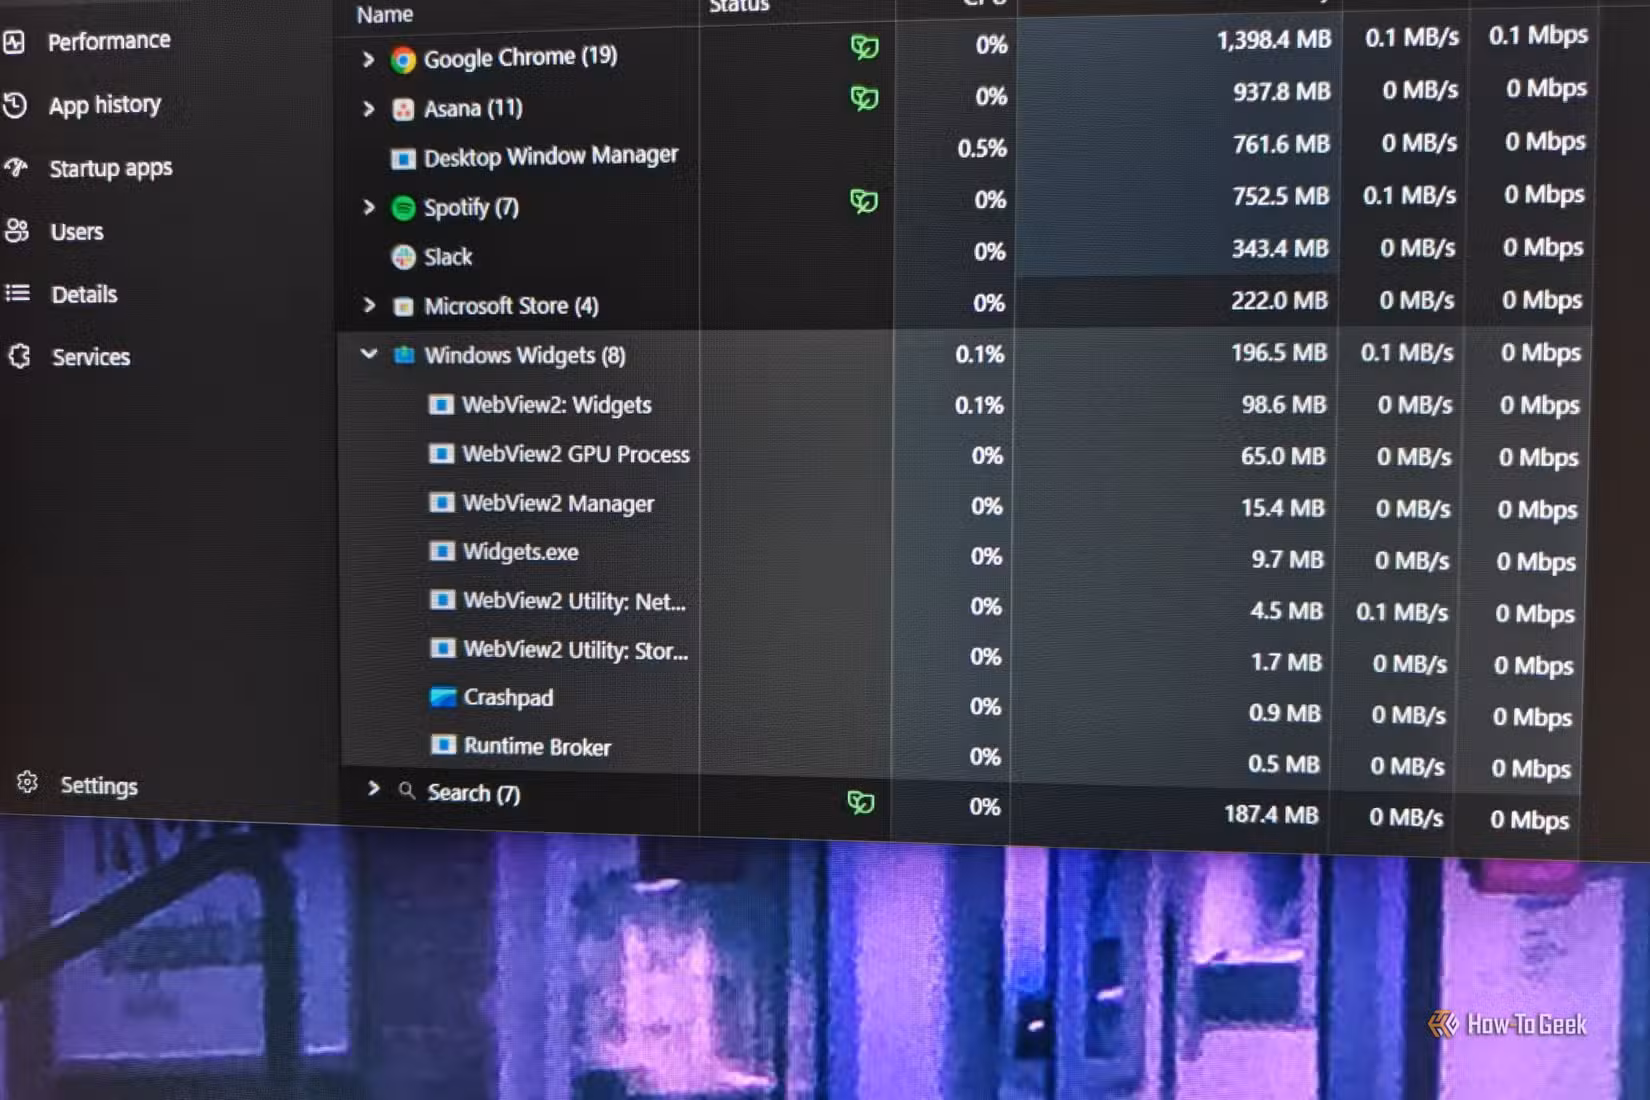Image resolution: width=1650 pixels, height=1100 pixels.
Task: Go to Startup apps page
Action: (110, 168)
